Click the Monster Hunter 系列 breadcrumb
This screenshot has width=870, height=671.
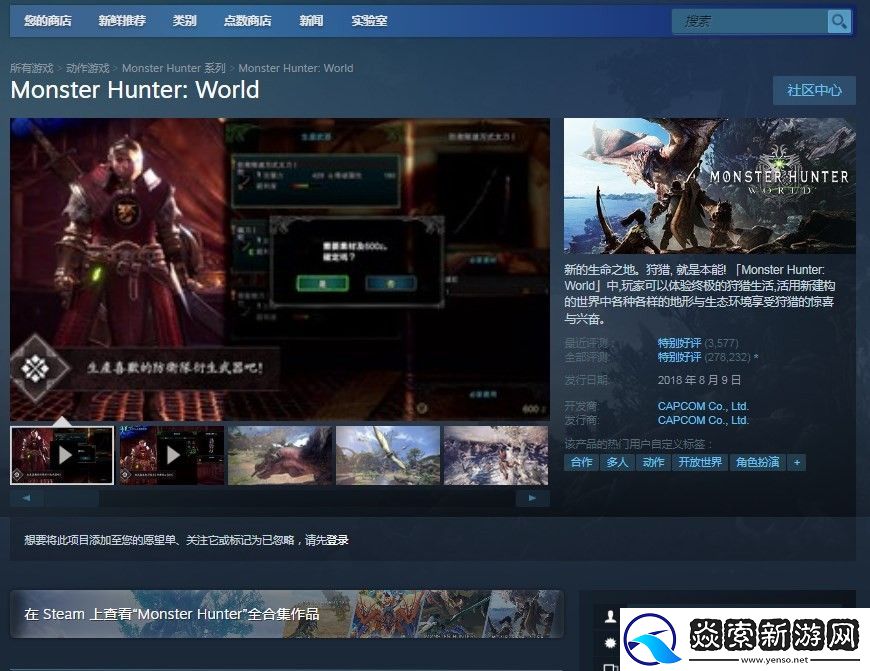click(x=174, y=68)
